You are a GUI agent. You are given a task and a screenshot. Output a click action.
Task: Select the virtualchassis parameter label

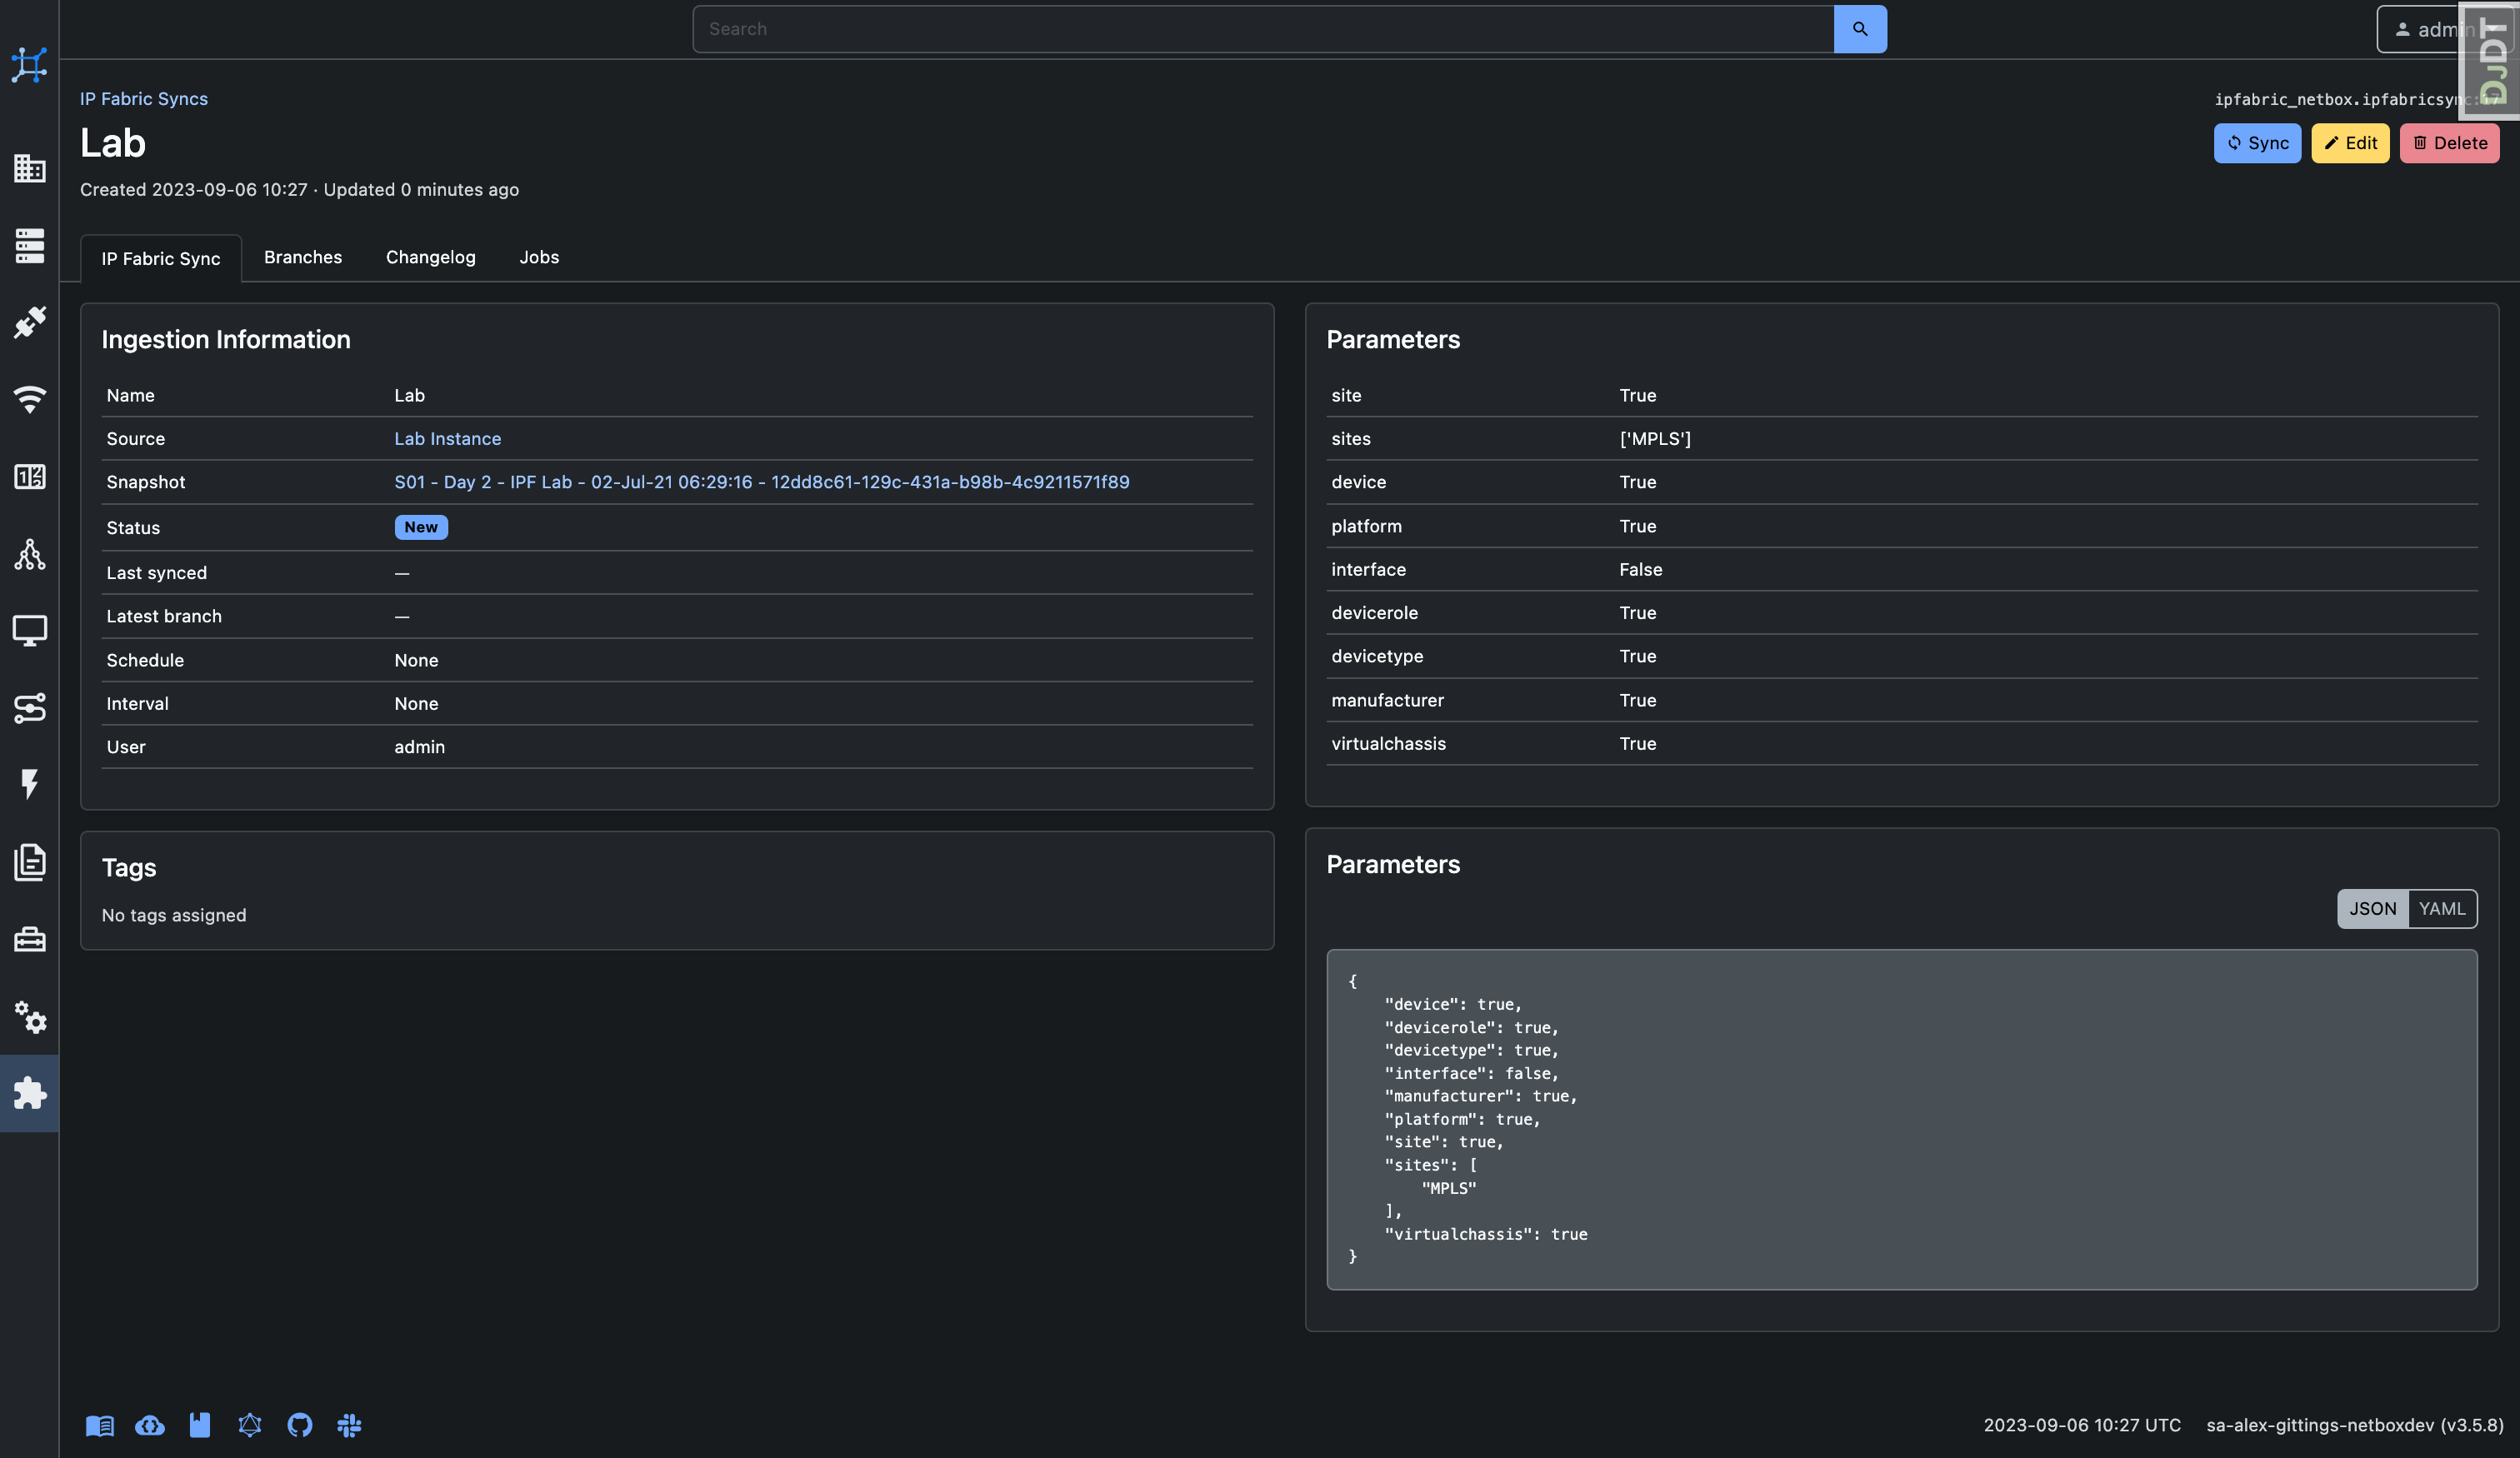[x=1388, y=743]
